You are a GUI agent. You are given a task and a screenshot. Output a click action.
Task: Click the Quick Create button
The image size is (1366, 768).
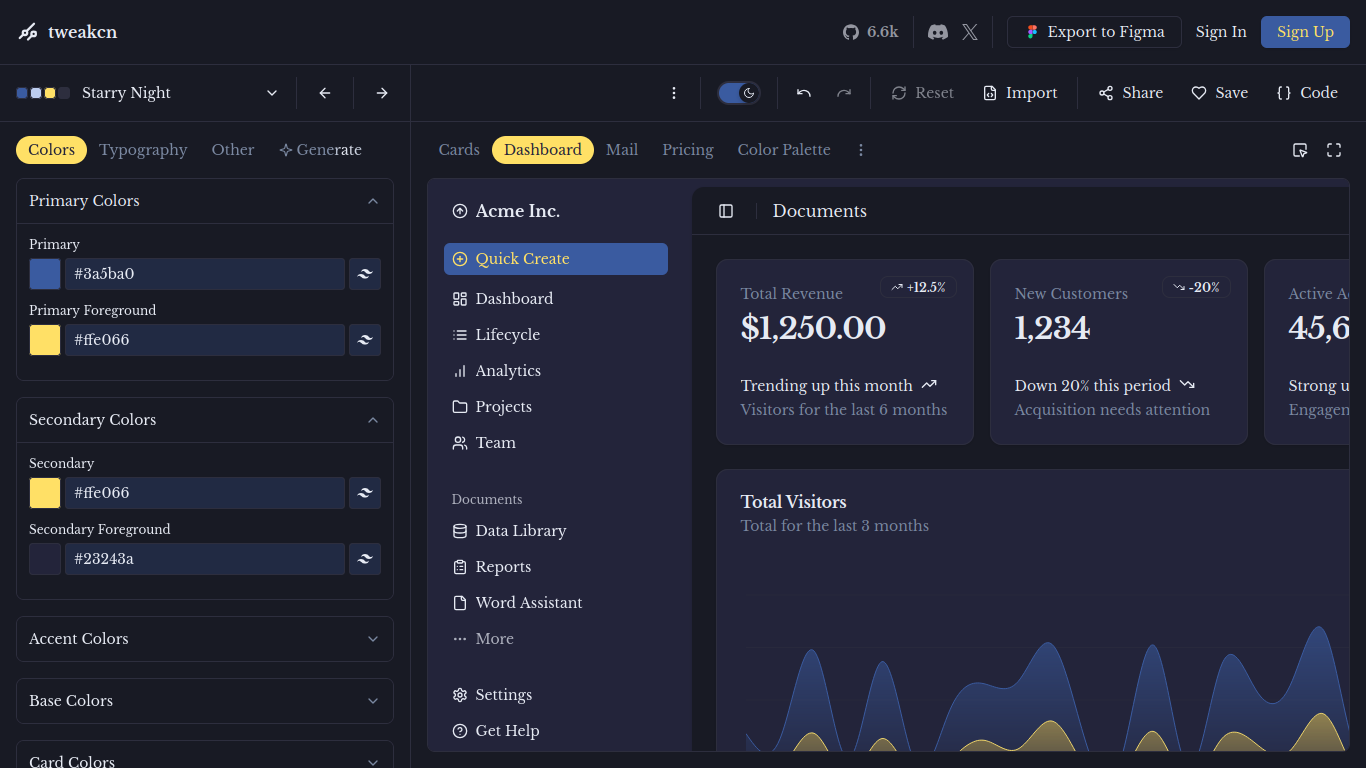pos(556,259)
